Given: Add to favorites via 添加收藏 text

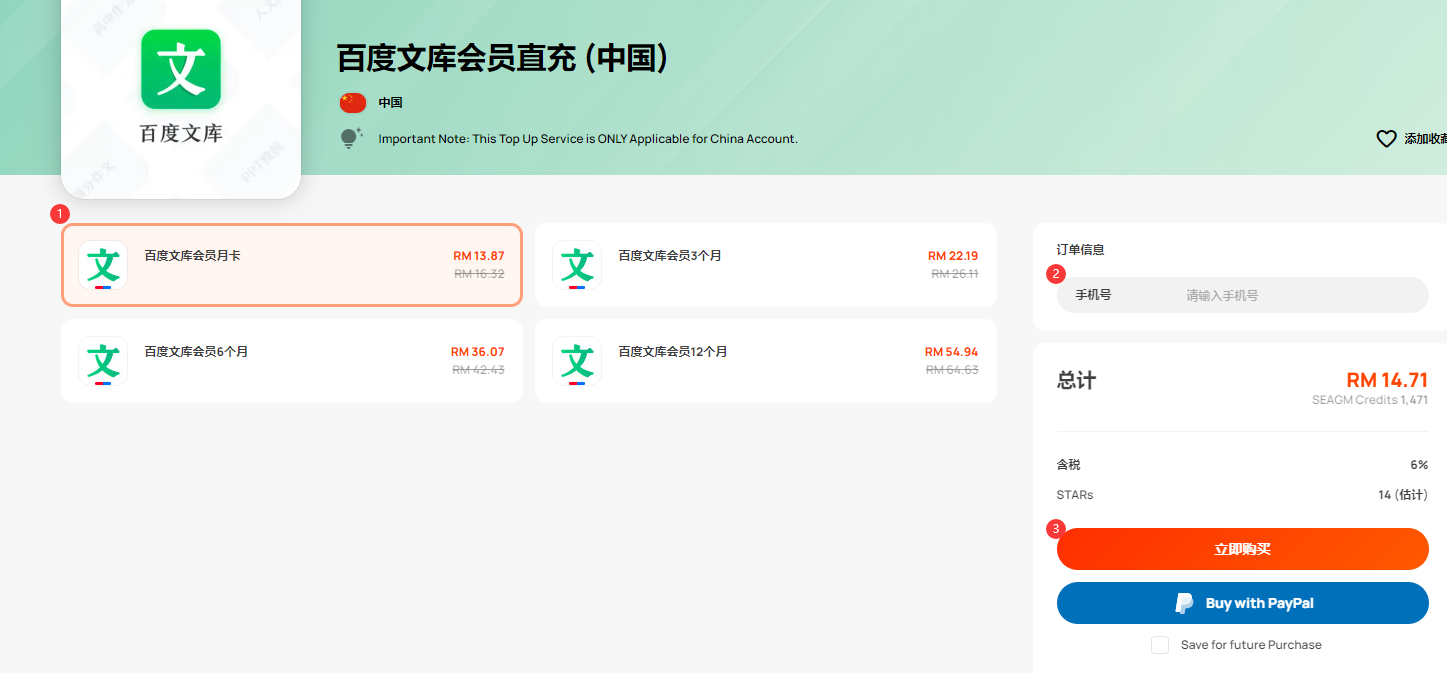Looking at the screenshot, I should coord(1425,139).
